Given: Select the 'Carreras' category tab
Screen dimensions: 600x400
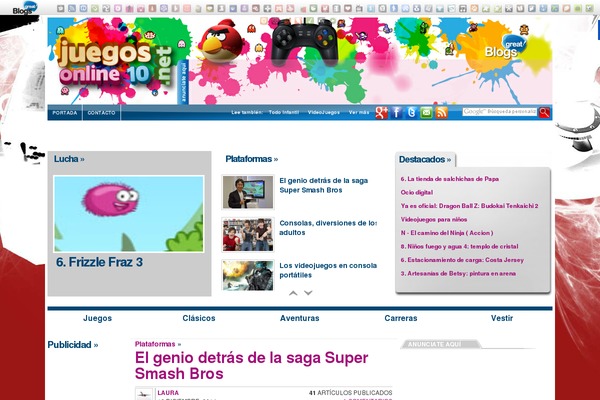Looking at the screenshot, I should (x=401, y=318).
